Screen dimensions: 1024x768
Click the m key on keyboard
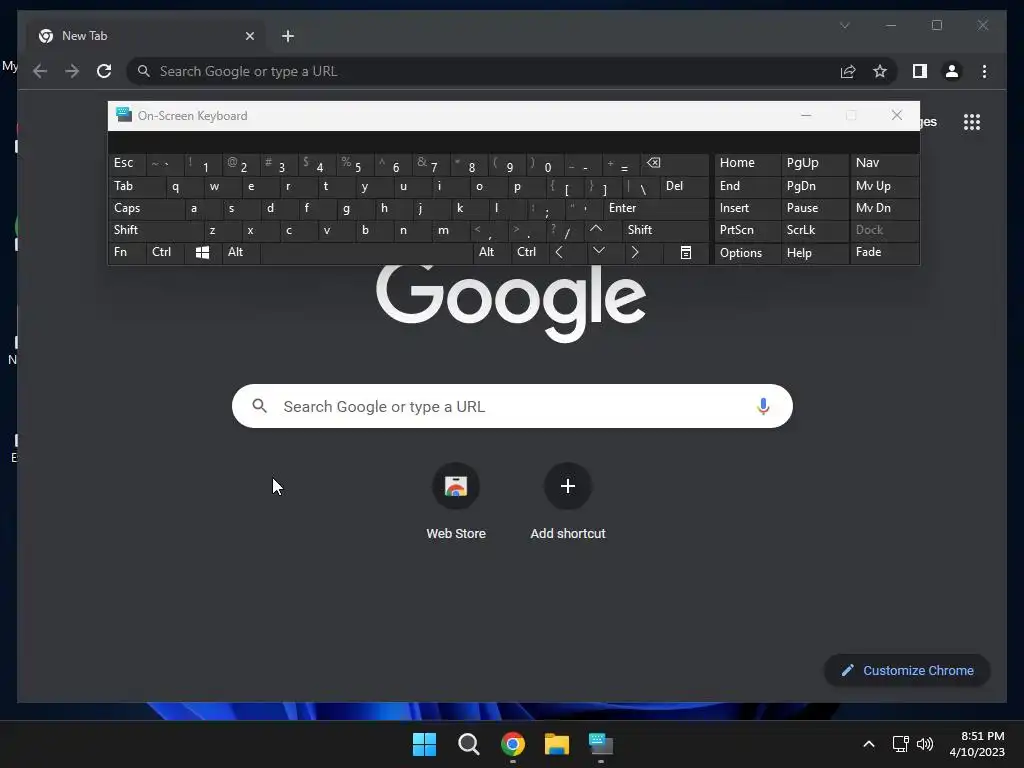[x=452, y=230]
